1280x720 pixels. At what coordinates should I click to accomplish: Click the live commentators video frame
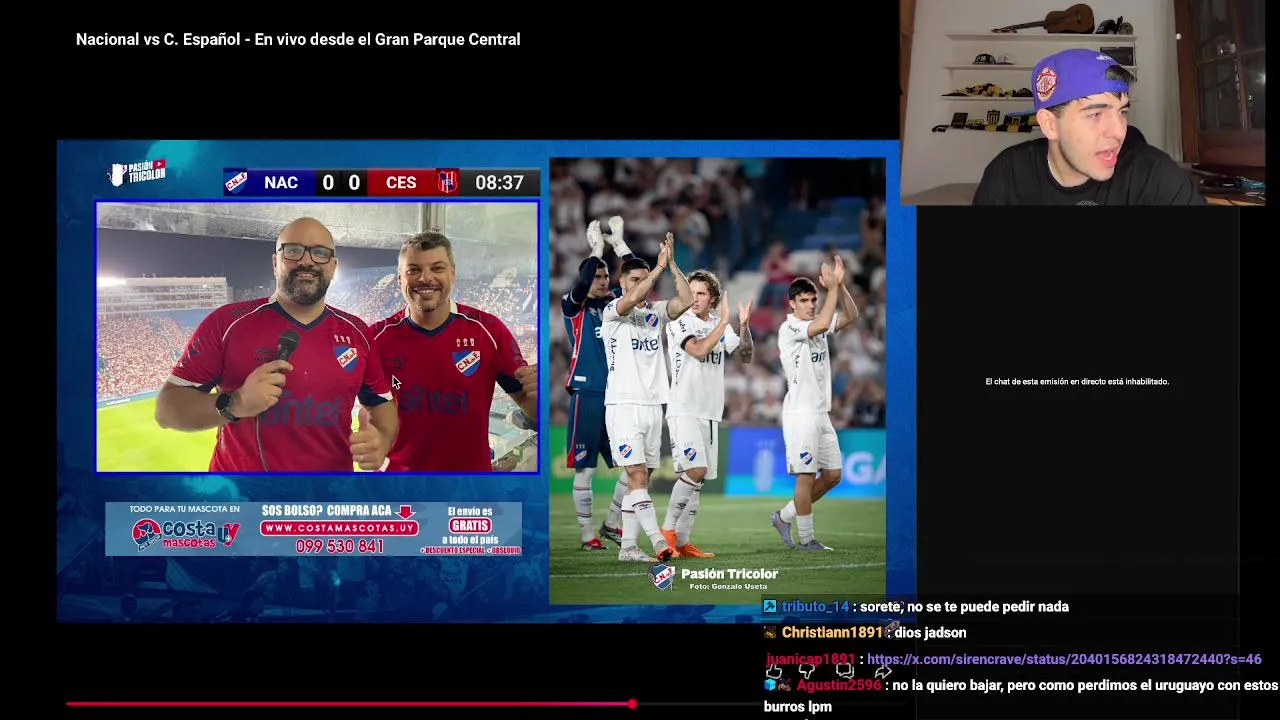317,337
